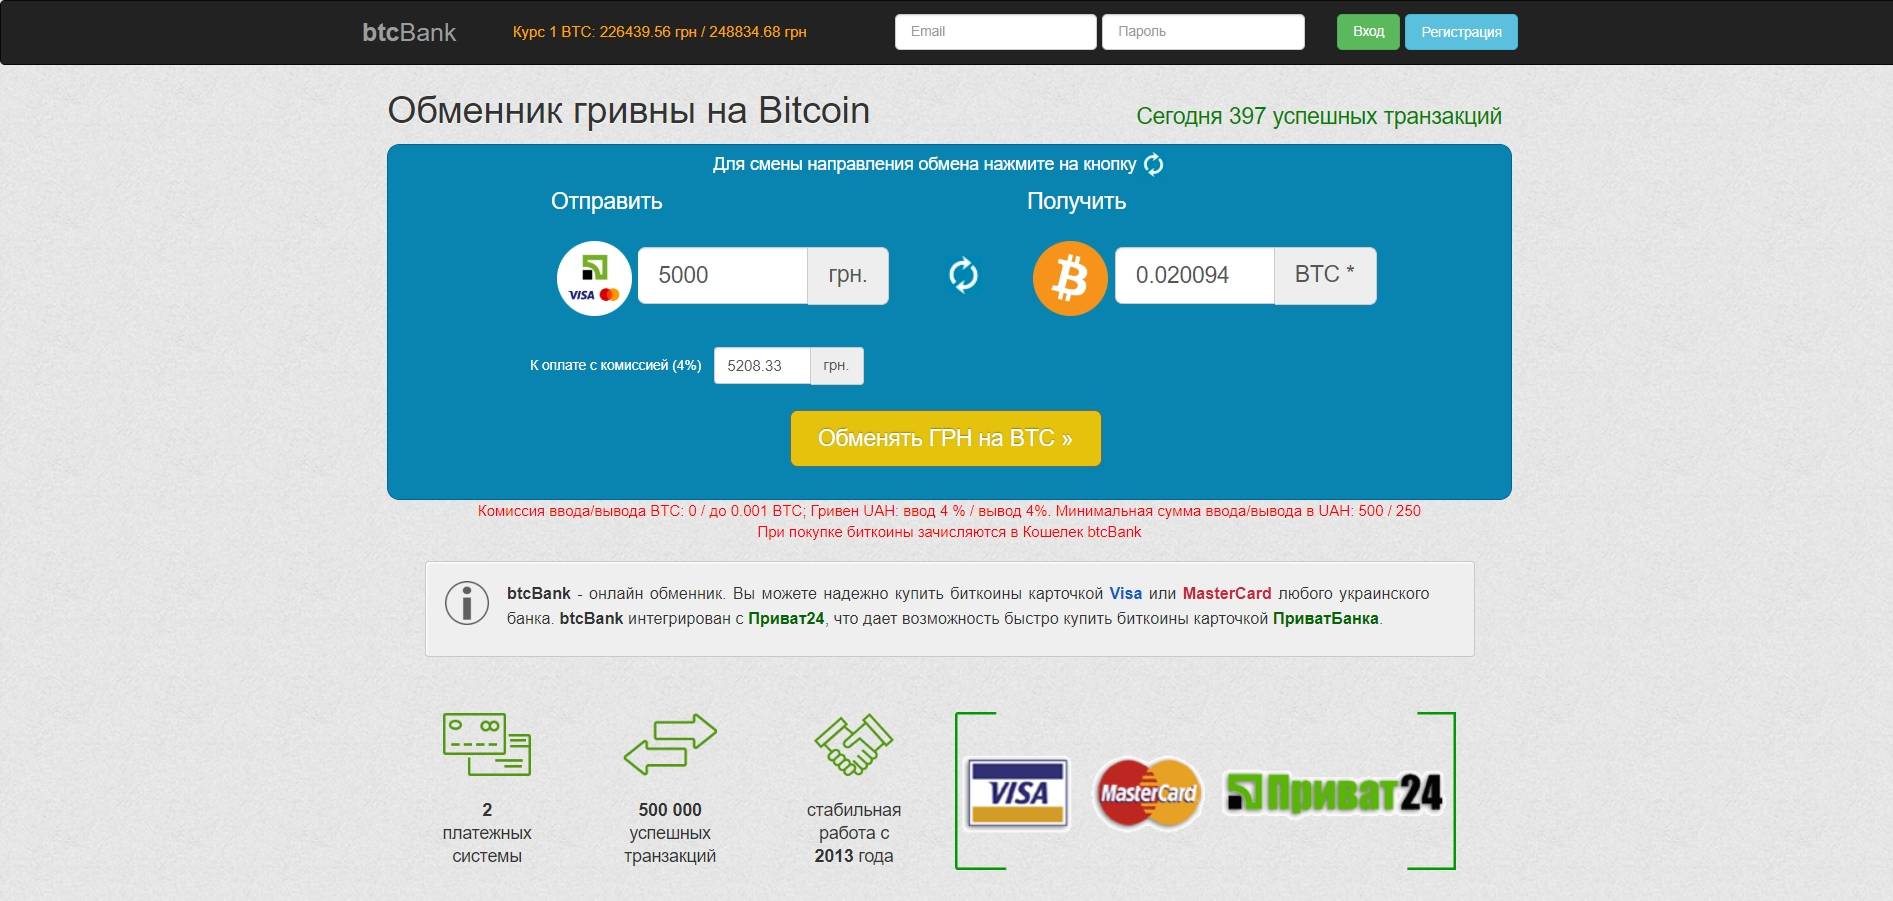Click the exchange arrows icon above '500 000'
This screenshot has height=901, width=1893.
click(x=670, y=744)
